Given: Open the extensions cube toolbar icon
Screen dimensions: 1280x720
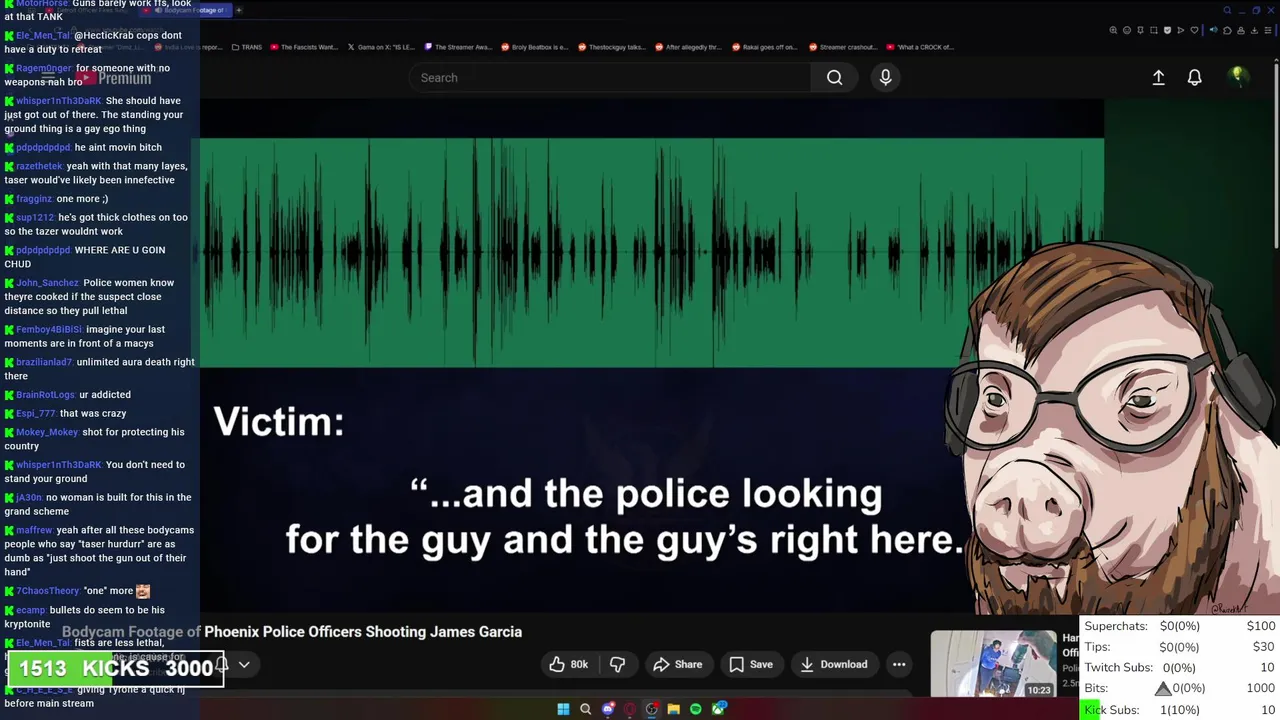Looking at the screenshot, I should tap(1227, 30).
